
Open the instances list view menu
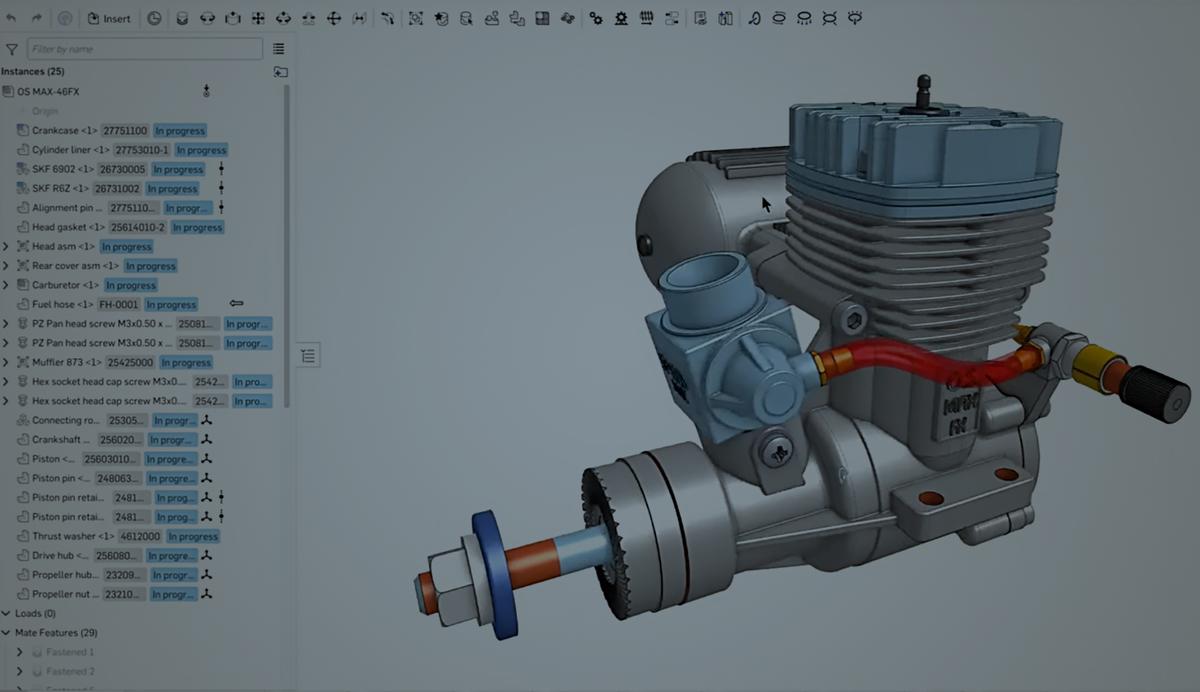(278, 48)
